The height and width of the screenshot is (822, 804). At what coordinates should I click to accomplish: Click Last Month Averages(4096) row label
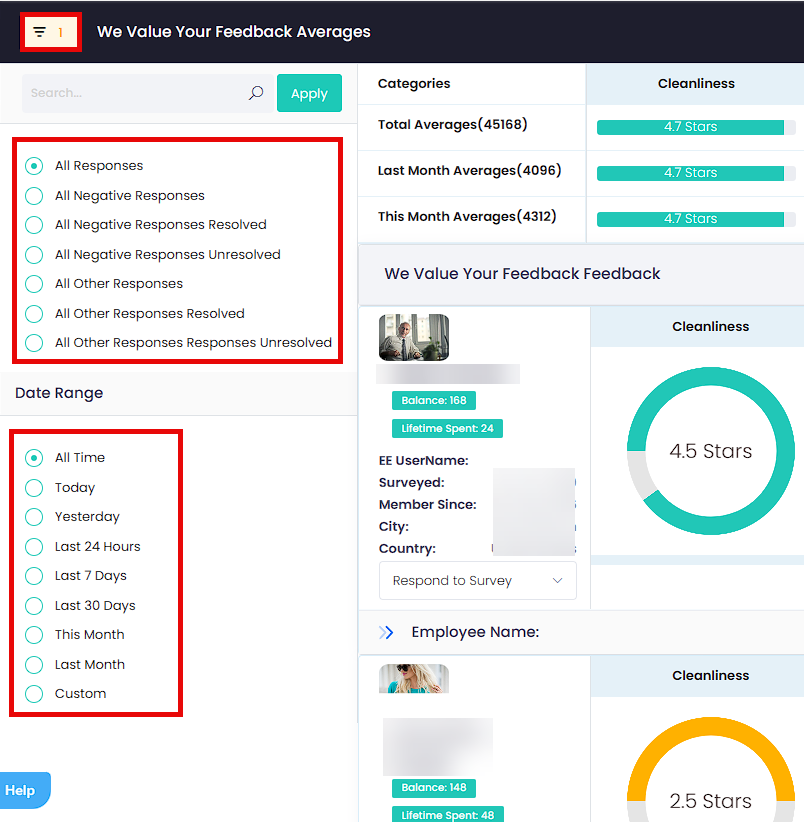[469, 170]
